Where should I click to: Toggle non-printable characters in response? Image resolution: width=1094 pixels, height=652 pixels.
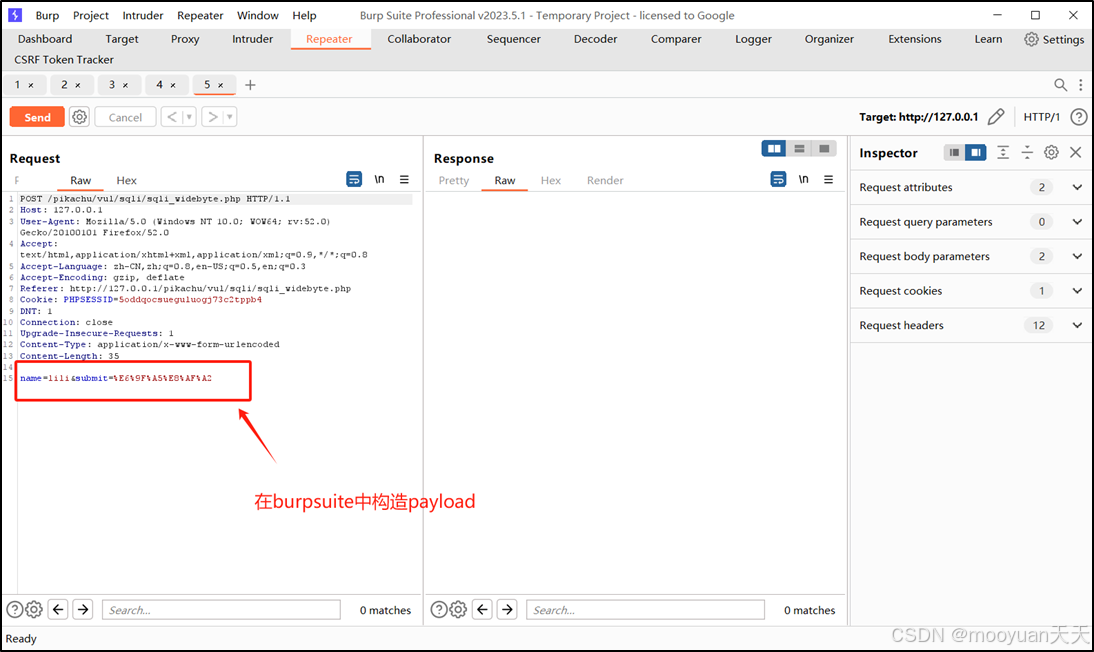point(804,179)
